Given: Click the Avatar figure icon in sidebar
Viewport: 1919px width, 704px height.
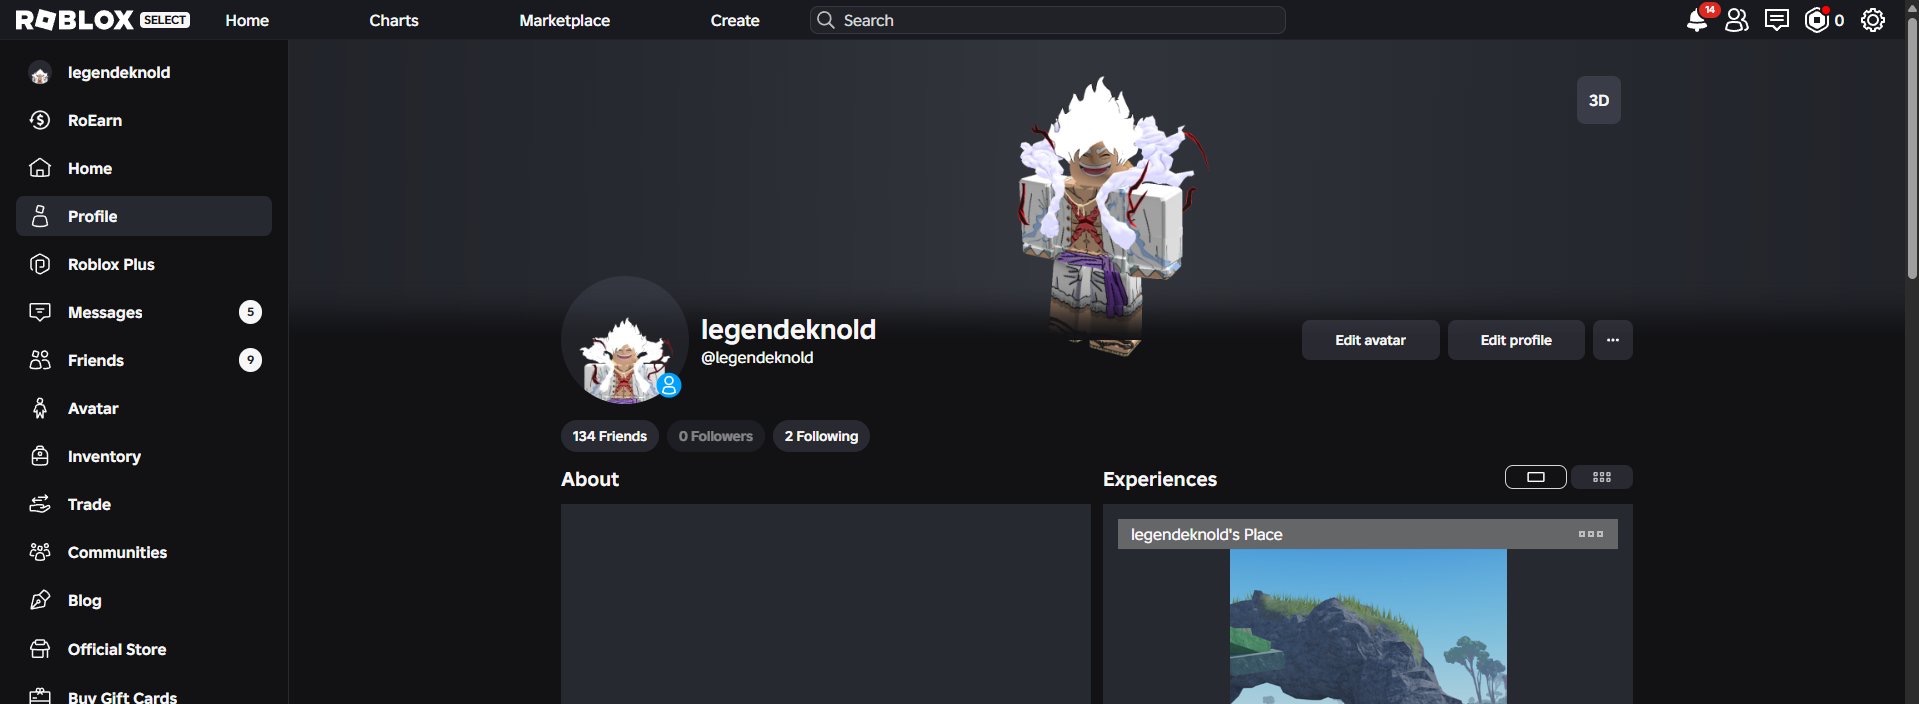Looking at the screenshot, I should click(x=40, y=408).
